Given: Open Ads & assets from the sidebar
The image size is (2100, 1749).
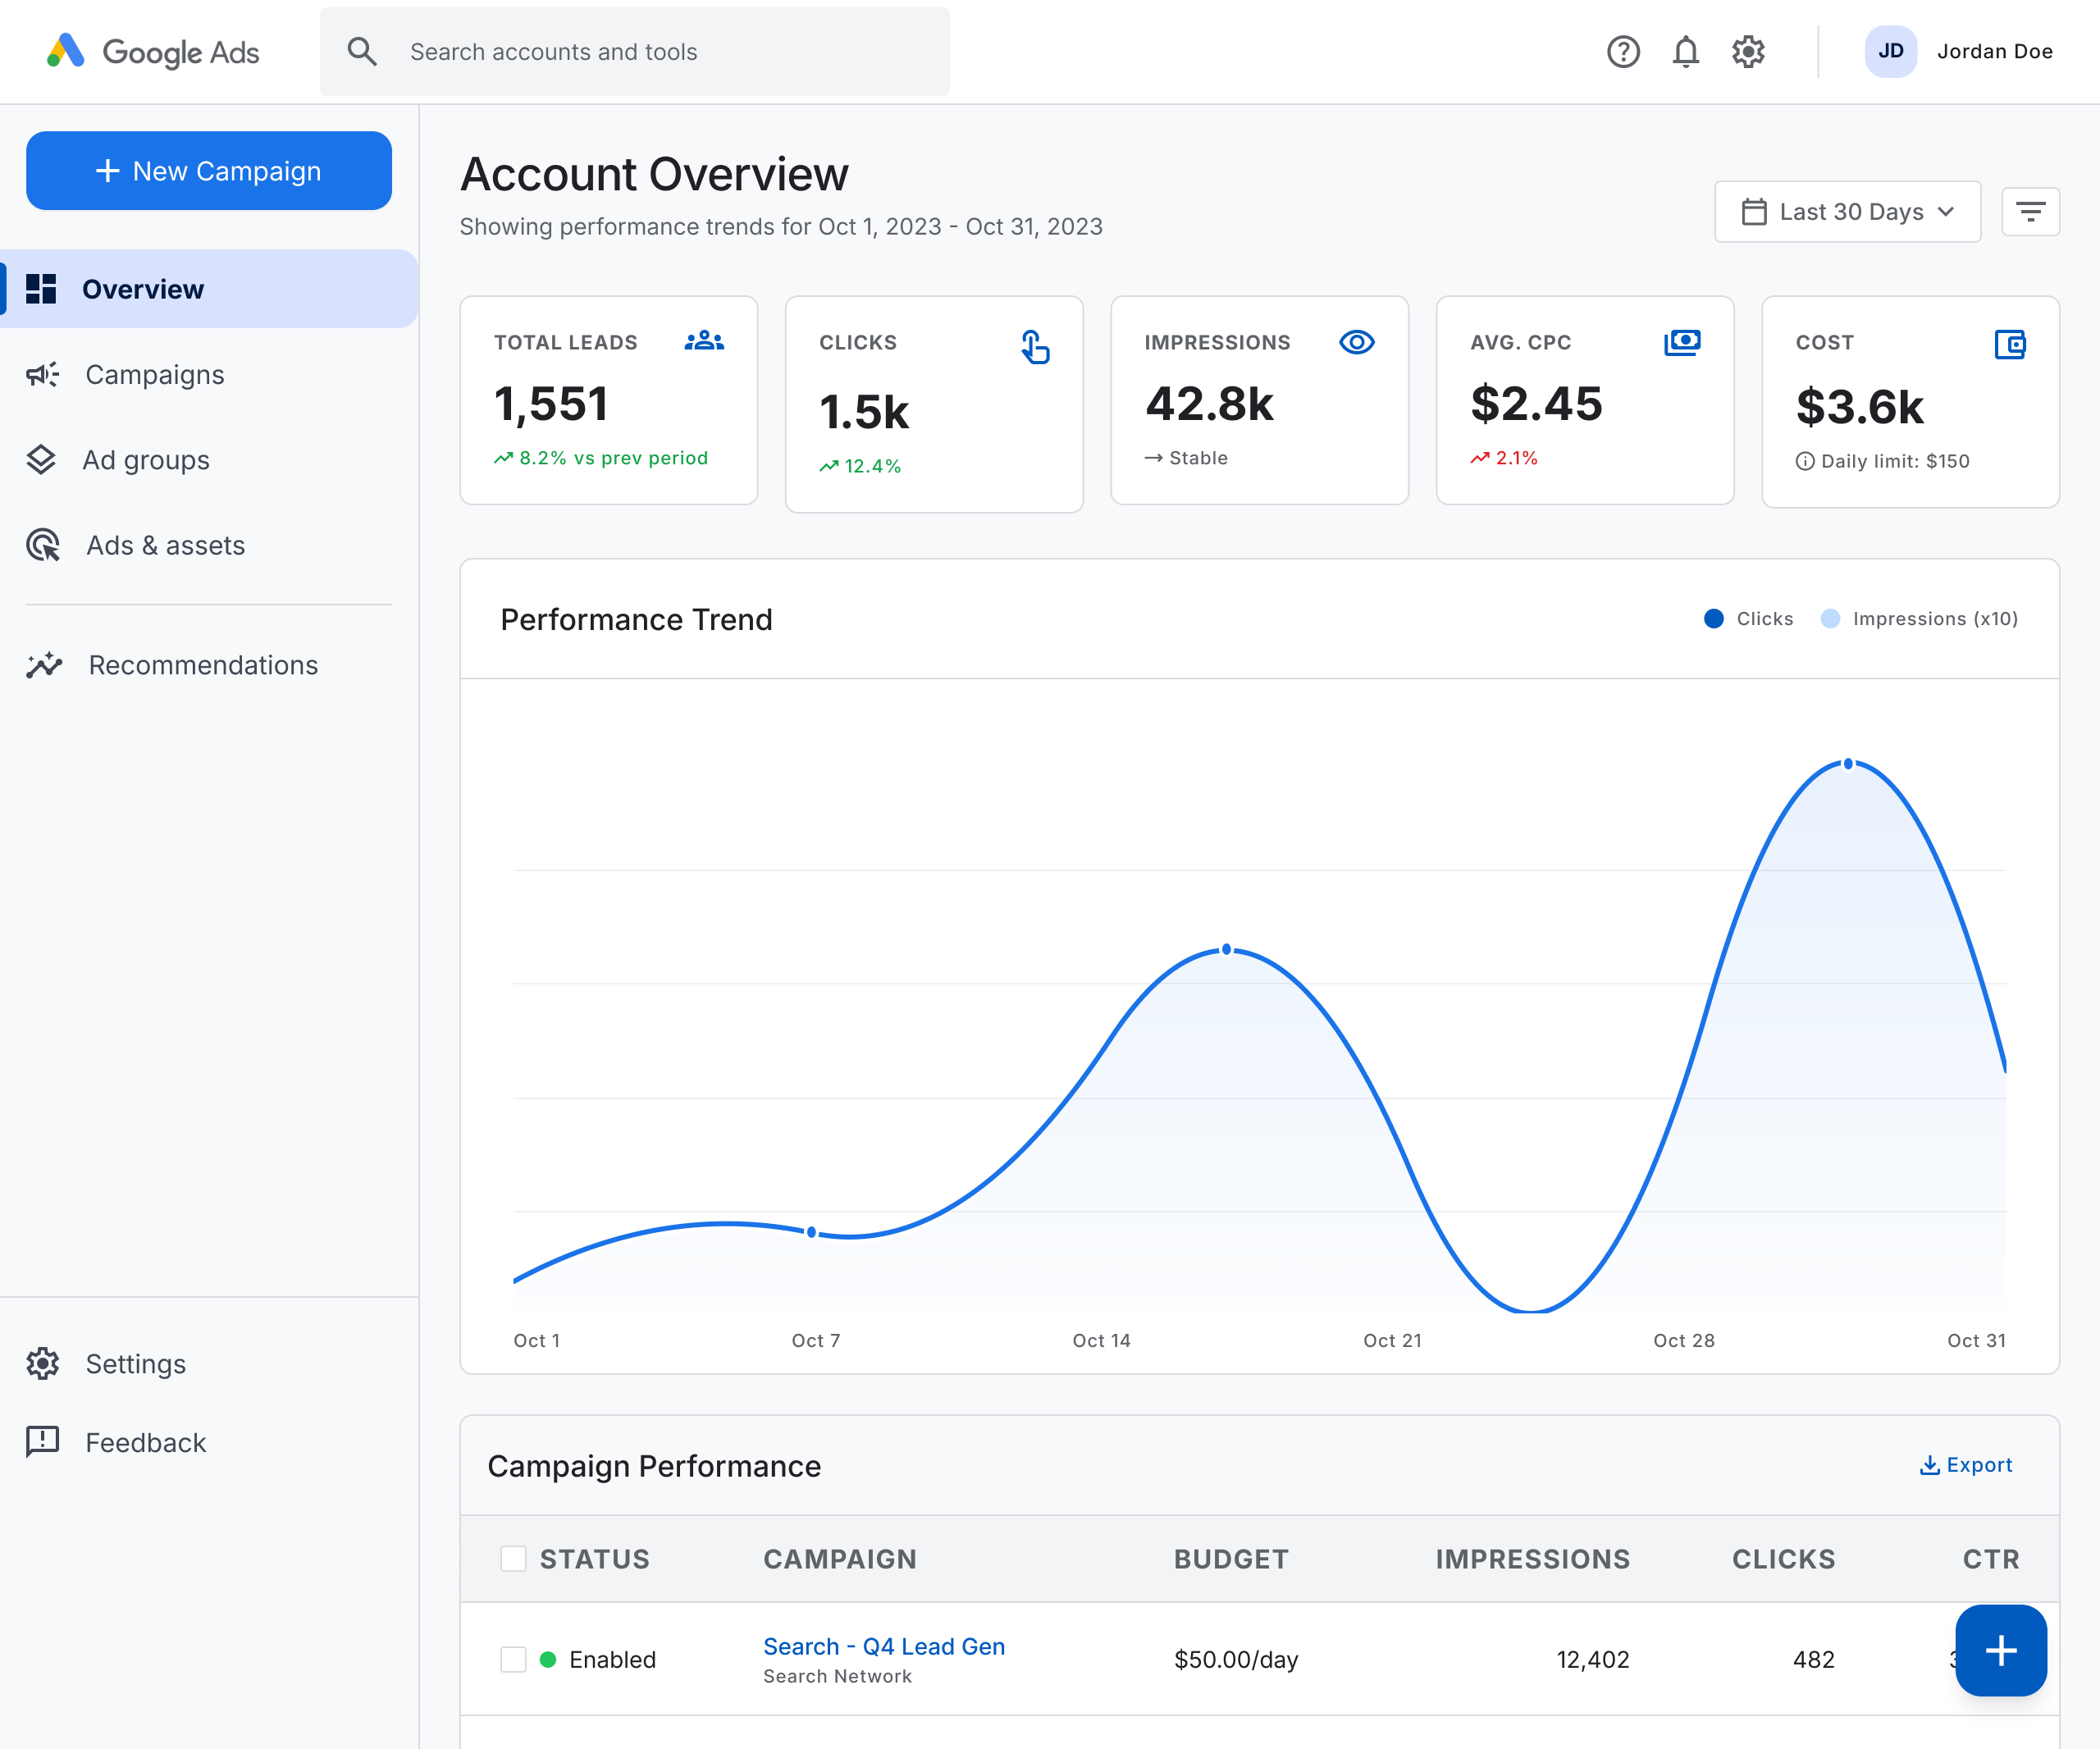Looking at the screenshot, I should click(209, 545).
